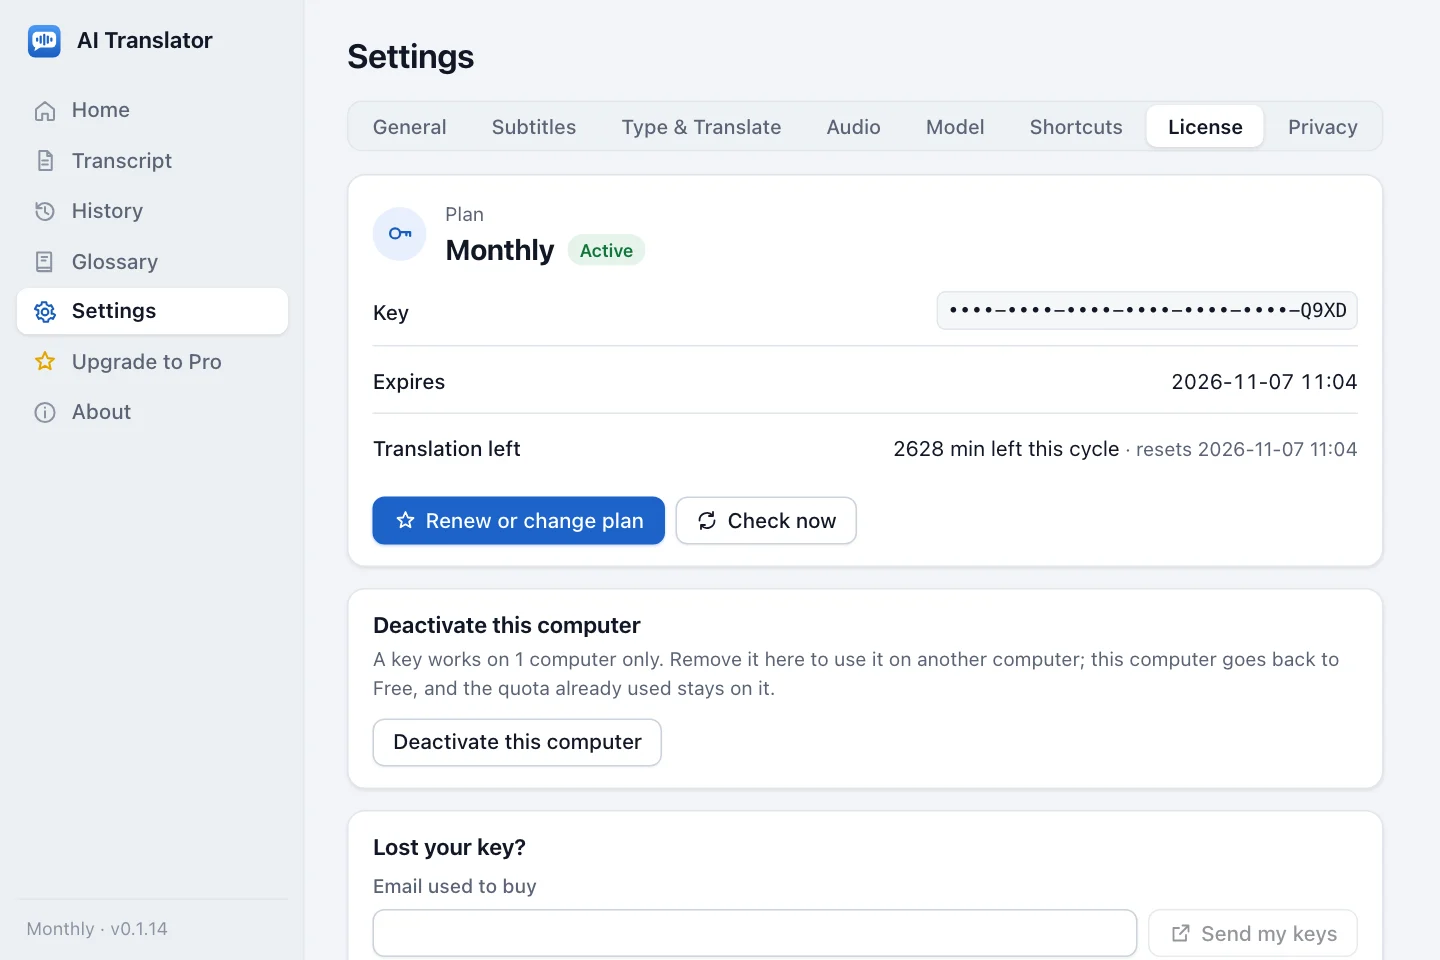Open Home from the sidebar
This screenshot has width=1440, height=960.
click(152, 110)
